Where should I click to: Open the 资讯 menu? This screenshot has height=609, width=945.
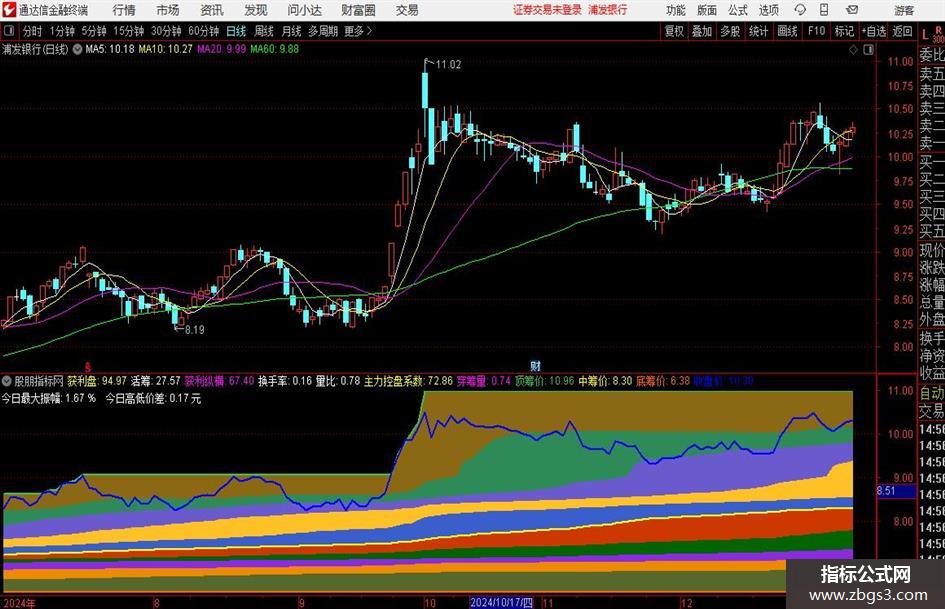pyautogui.click(x=212, y=10)
